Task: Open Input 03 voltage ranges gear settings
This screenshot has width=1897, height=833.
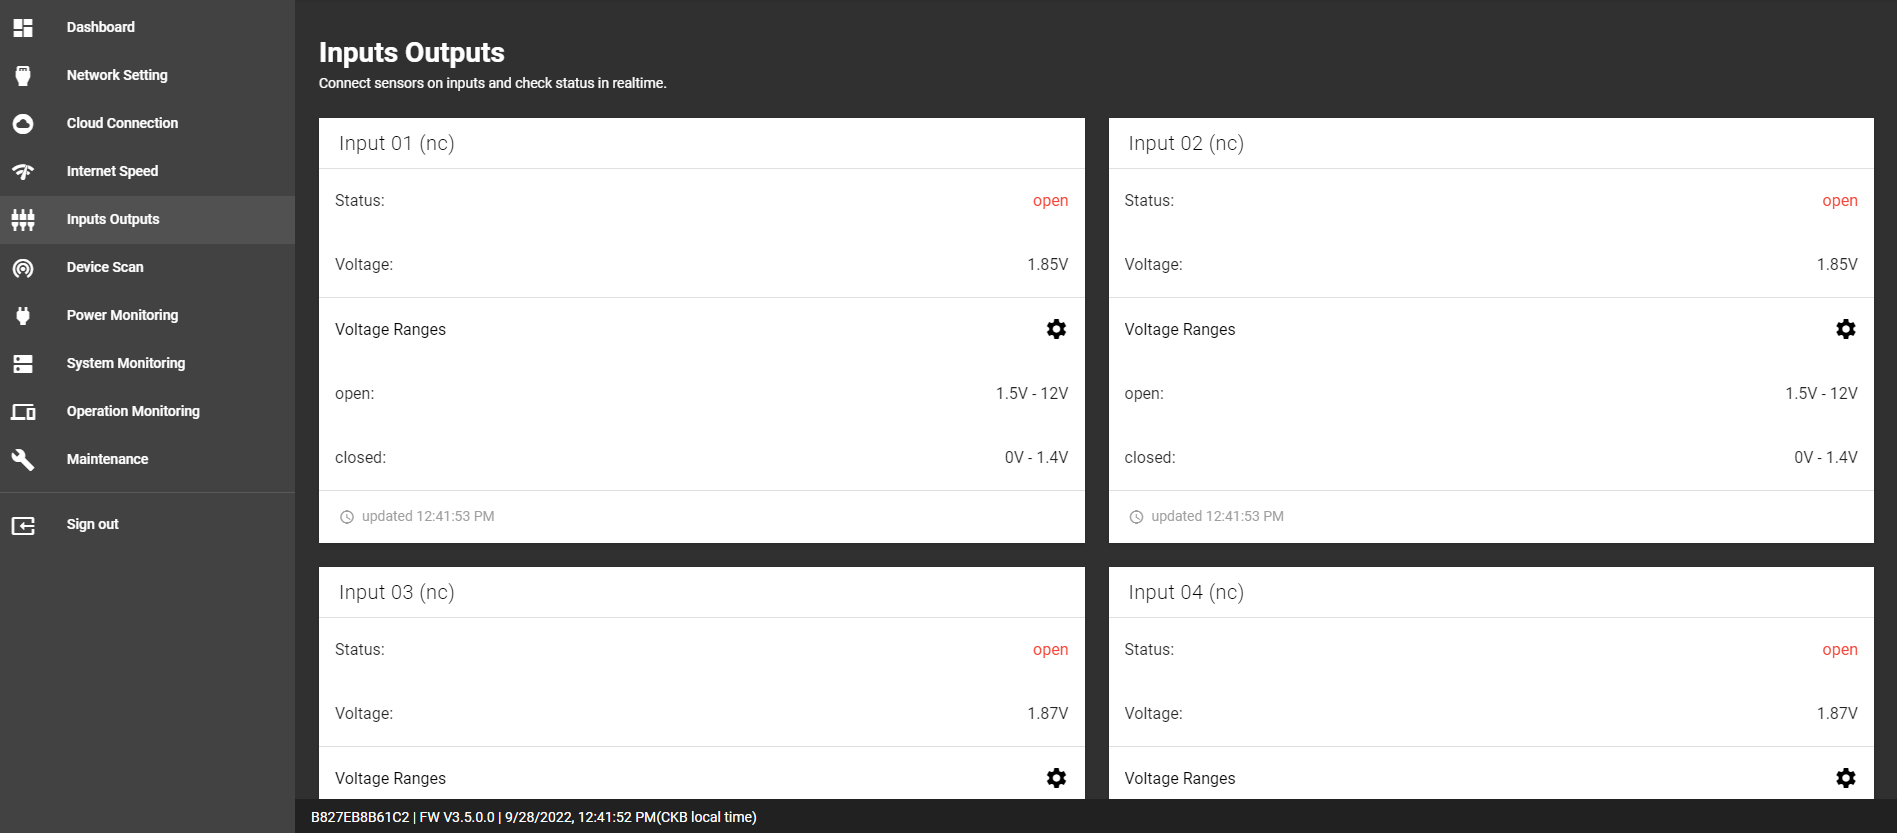Action: point(1056,778)
